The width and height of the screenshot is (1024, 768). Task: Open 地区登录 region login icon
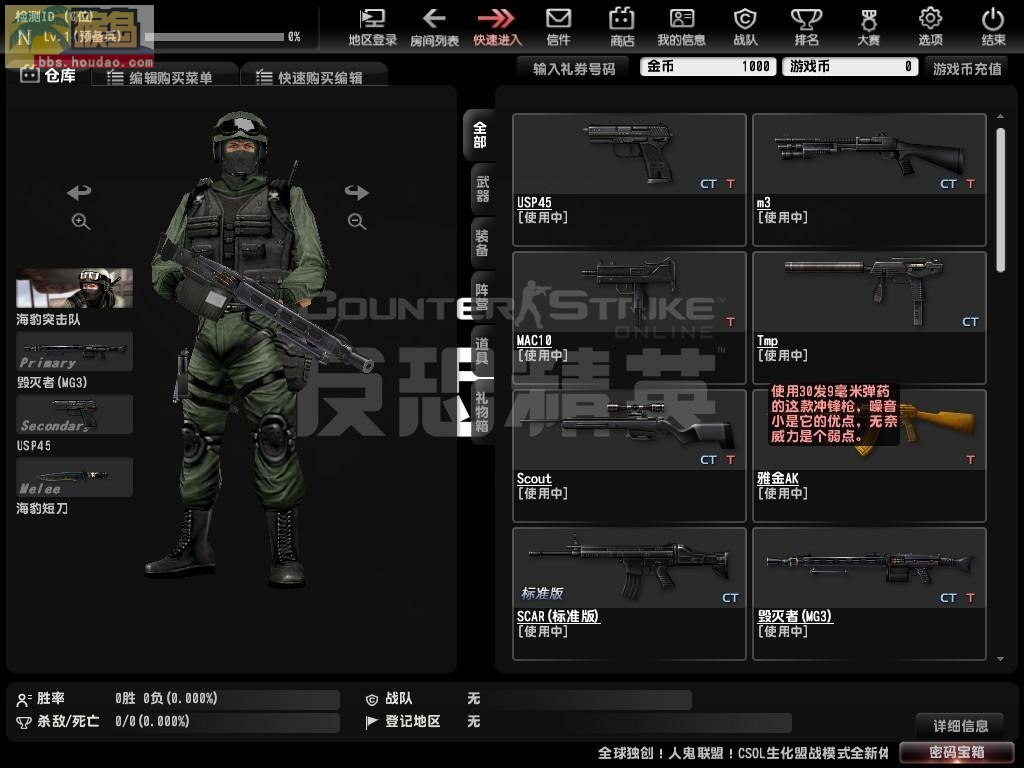(372, 27)
